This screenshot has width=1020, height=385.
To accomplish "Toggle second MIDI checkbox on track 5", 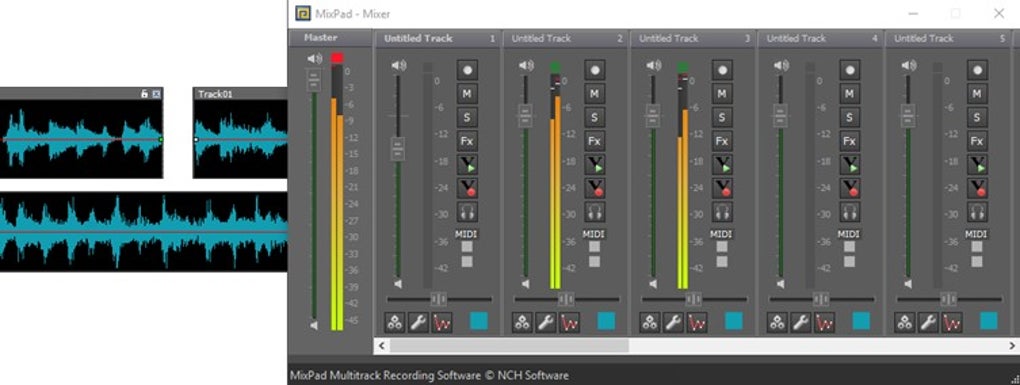I will coord(977,261).
